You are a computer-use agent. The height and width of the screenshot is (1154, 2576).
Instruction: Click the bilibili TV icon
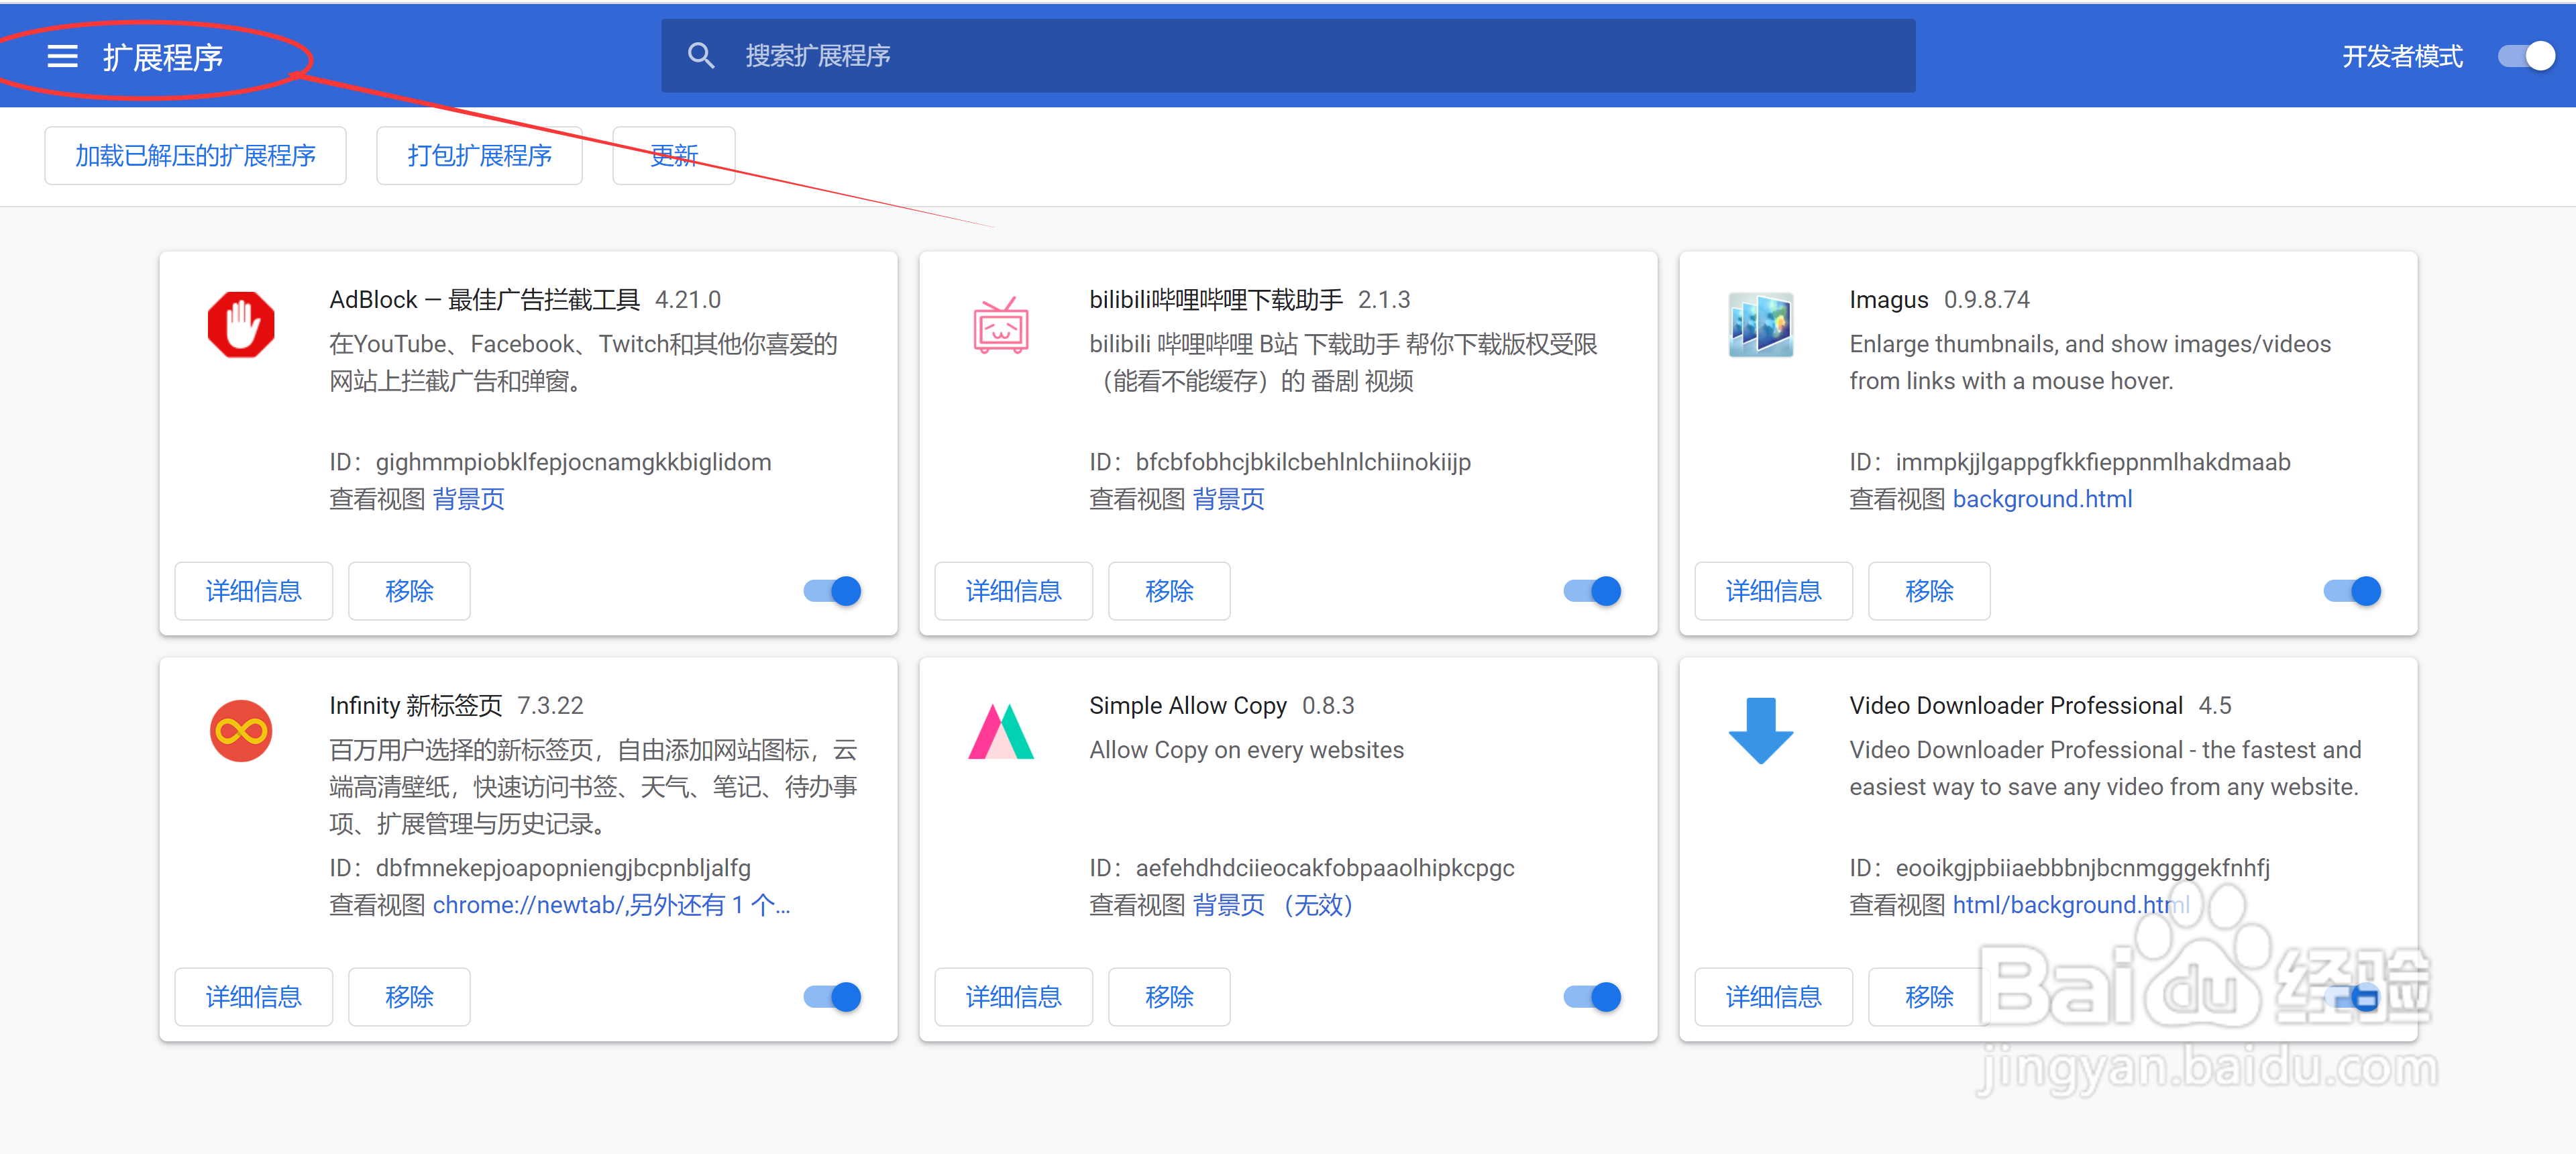(1001, 325)
